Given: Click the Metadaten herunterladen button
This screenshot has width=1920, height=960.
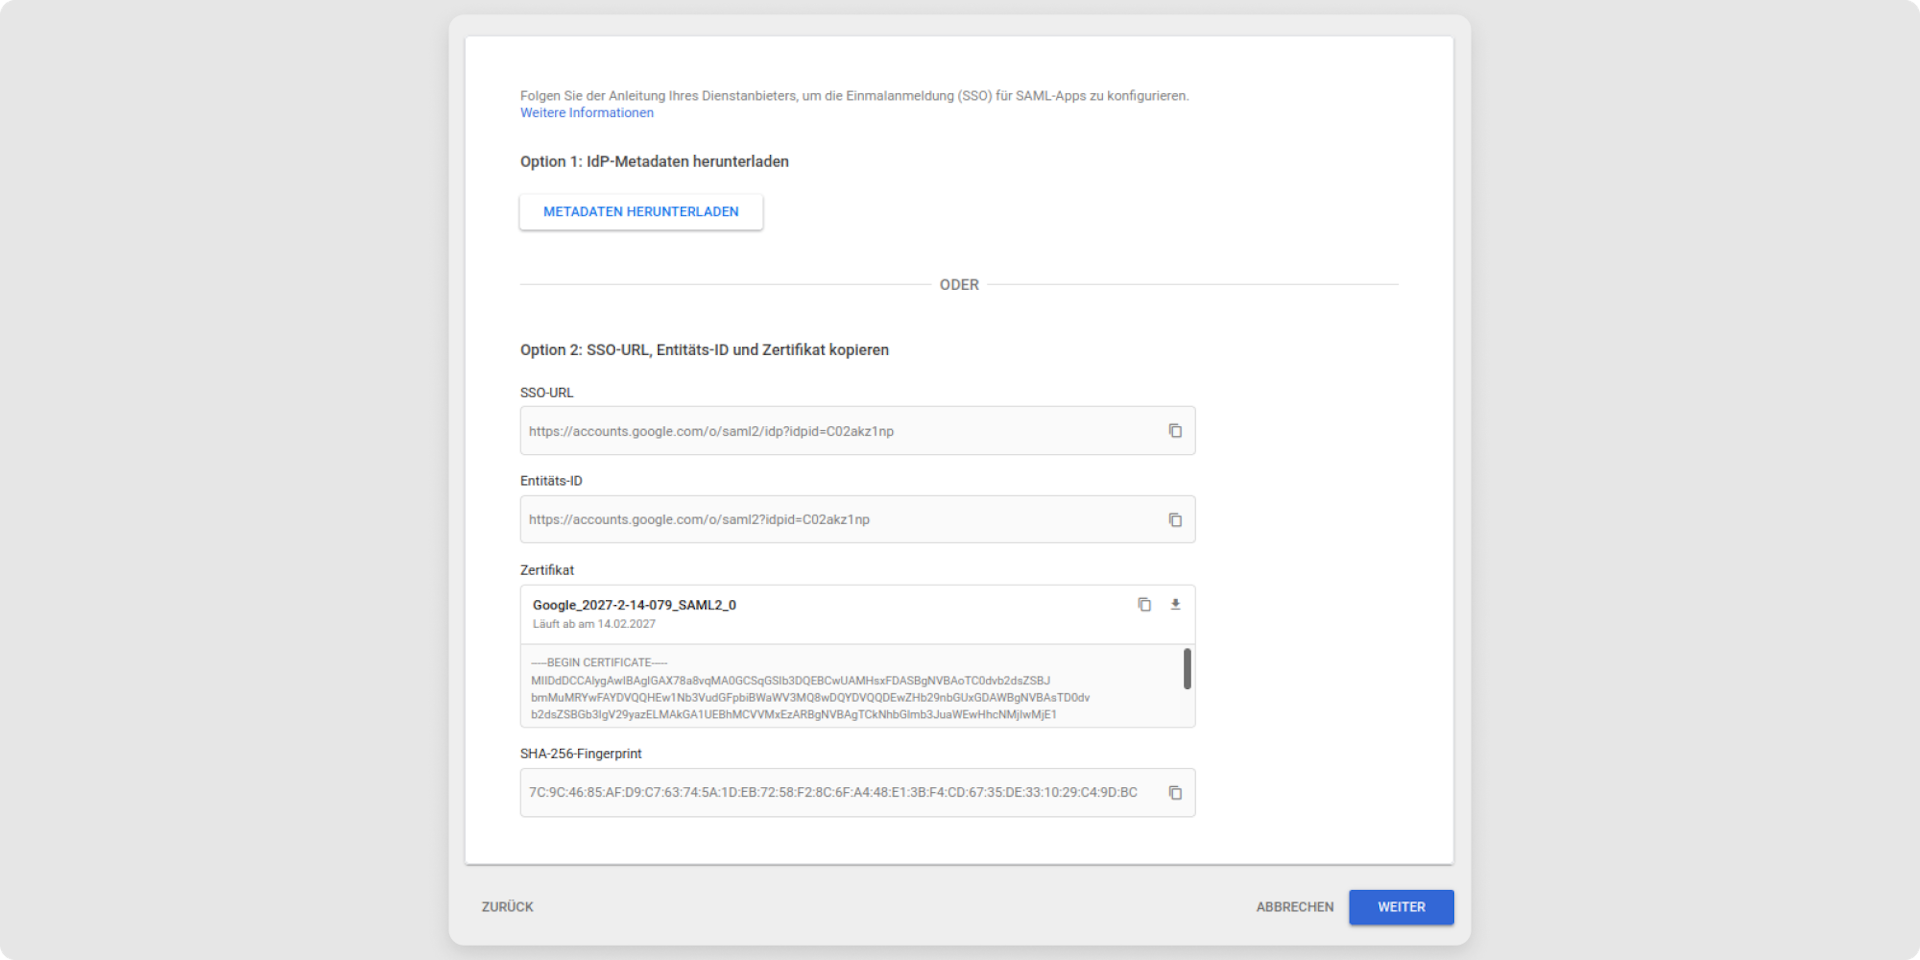Looking at the screenshot, I should [x=641, y=212].
